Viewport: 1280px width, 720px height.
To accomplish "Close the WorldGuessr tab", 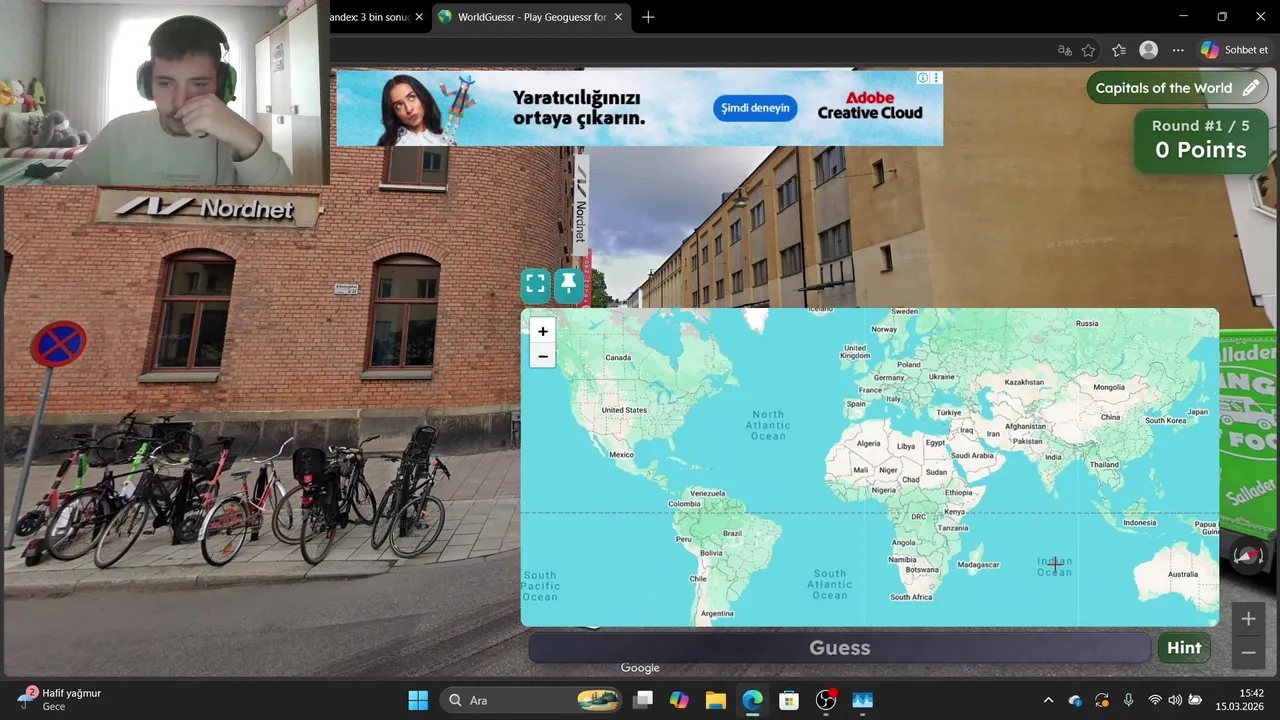I will click(618, 17).
